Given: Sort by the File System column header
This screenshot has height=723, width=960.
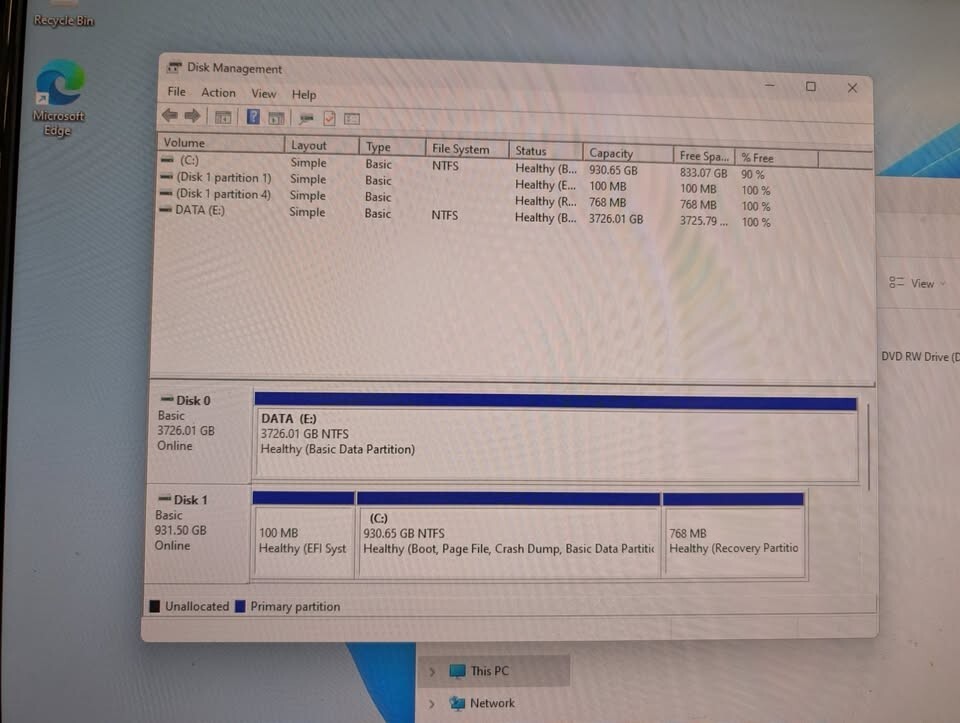Looking at the screenshot, I should coord(467,149).
